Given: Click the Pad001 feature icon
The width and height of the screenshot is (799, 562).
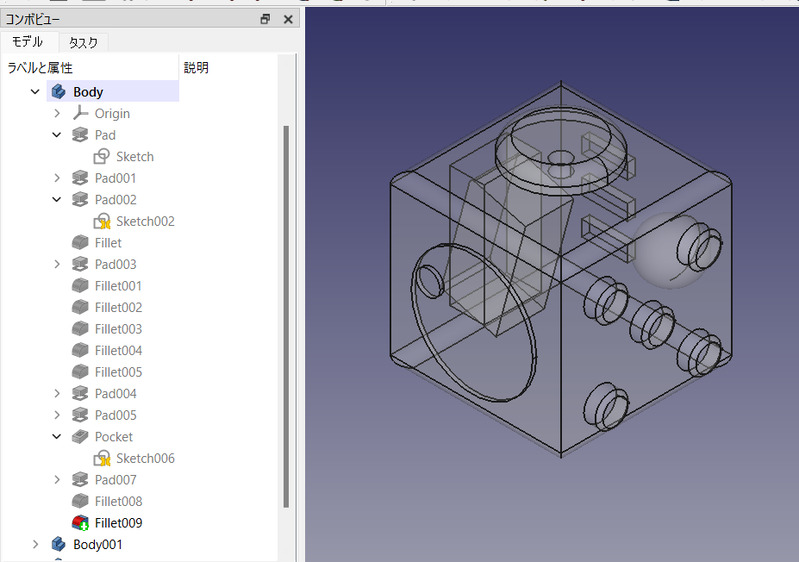Looking at the screenshot, I should pos(80,178).
